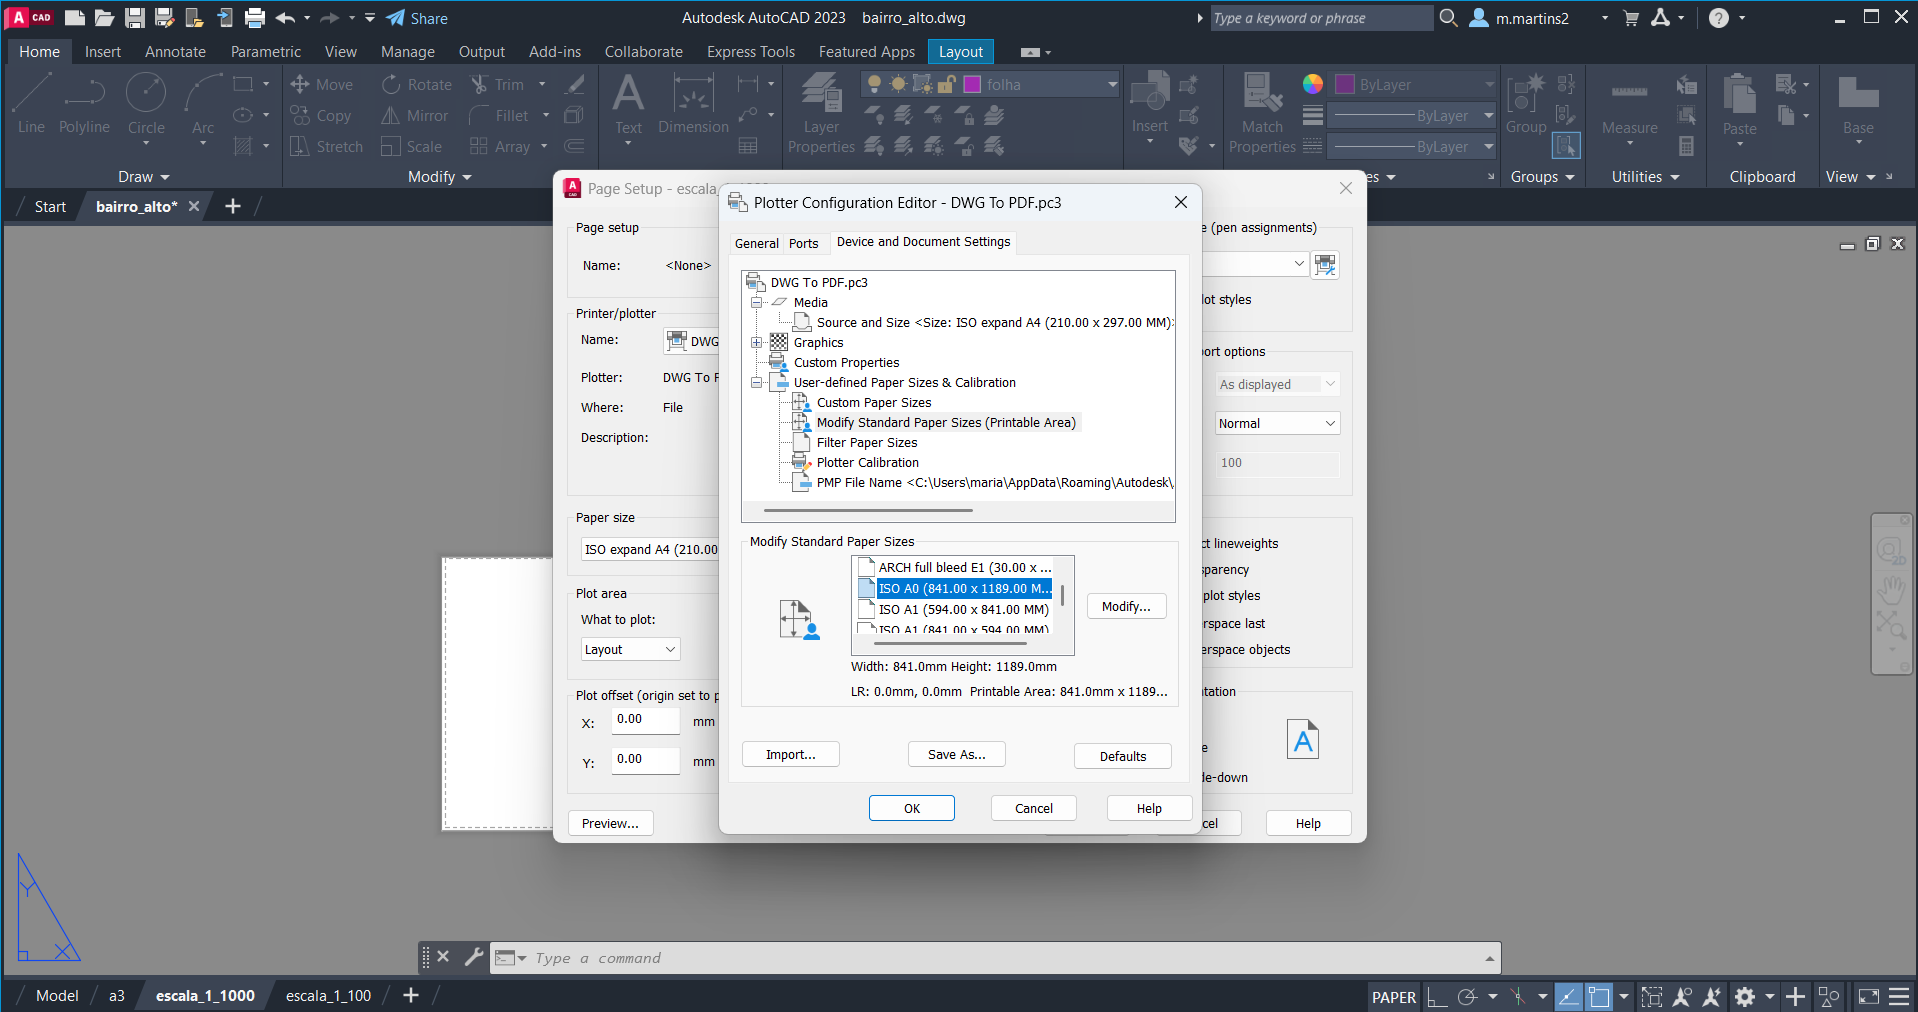1918x1012 pixels.
Task: Click the command line Customize wrench icon
Action: click(474, 957)
